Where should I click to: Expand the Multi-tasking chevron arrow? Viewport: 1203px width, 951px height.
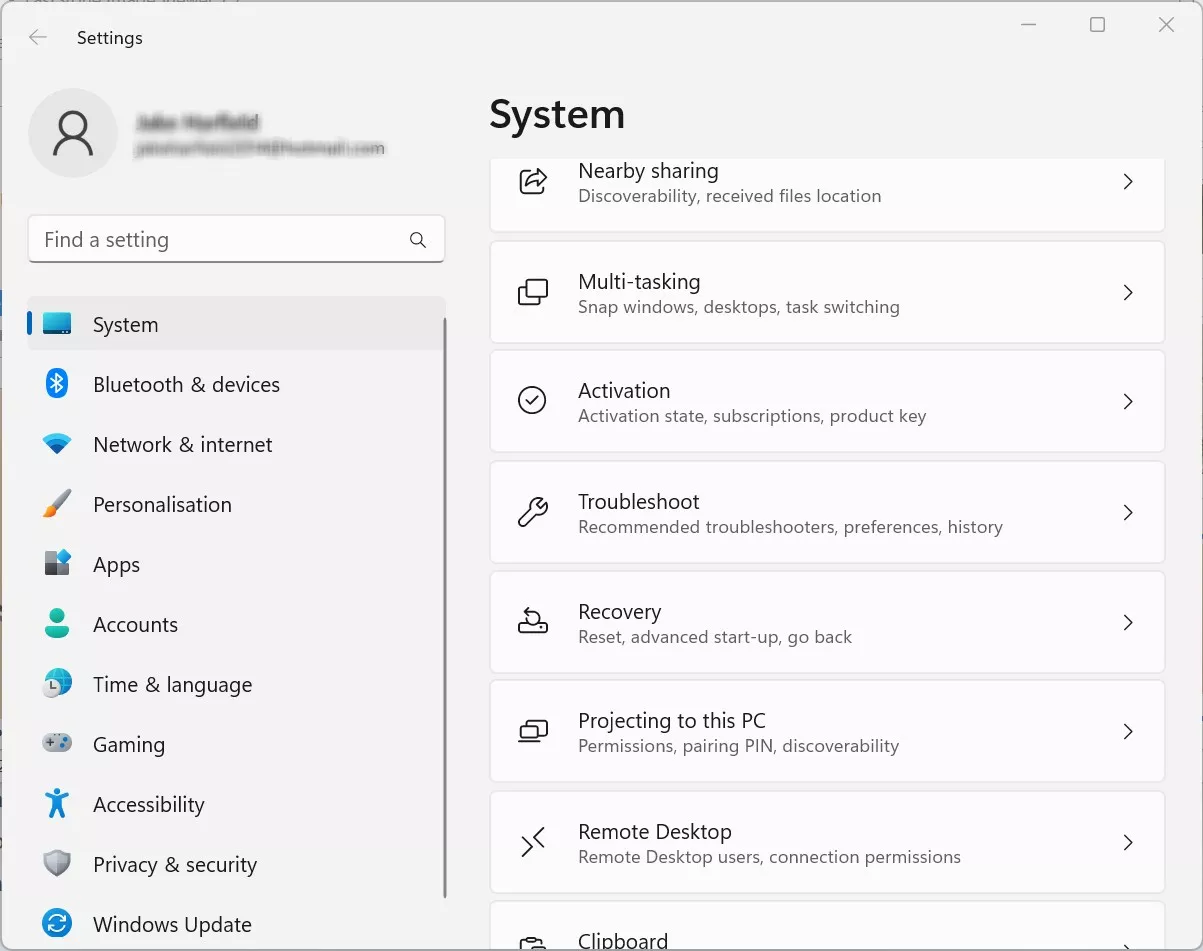pos(1128,293)
